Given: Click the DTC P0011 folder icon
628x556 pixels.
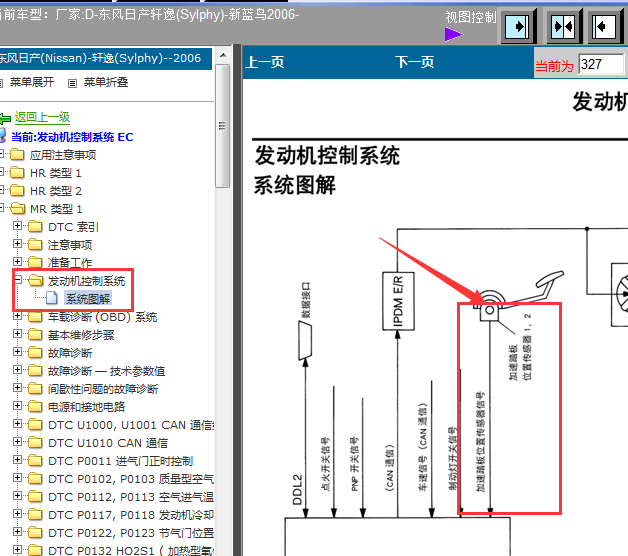Looking at the screenshot, I should pos(35,461).
